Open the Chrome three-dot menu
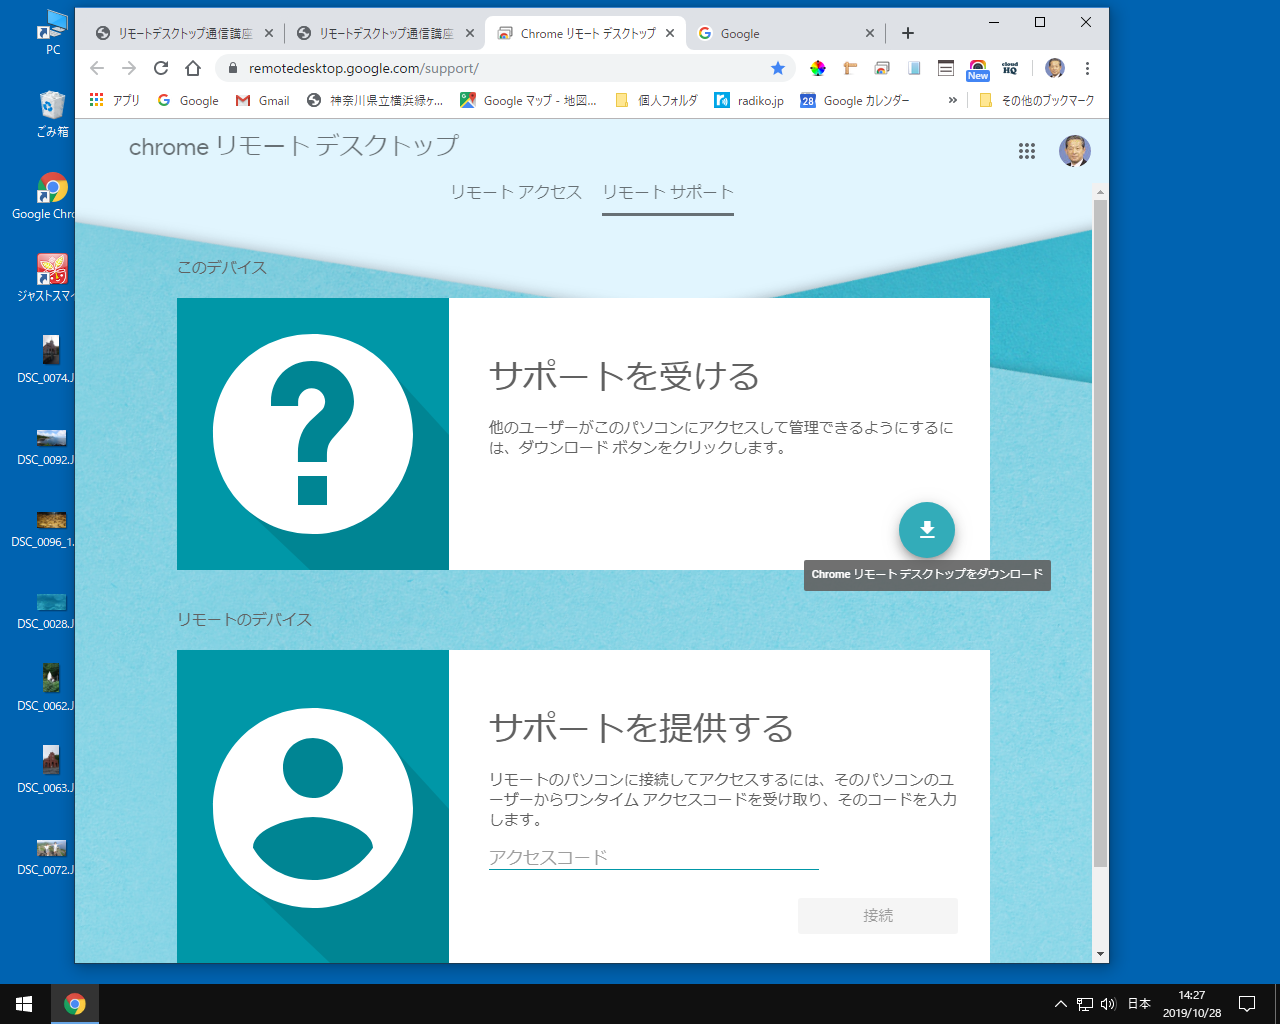The height and width of the screenshot is (1024, 1280). pos(1087,68)
